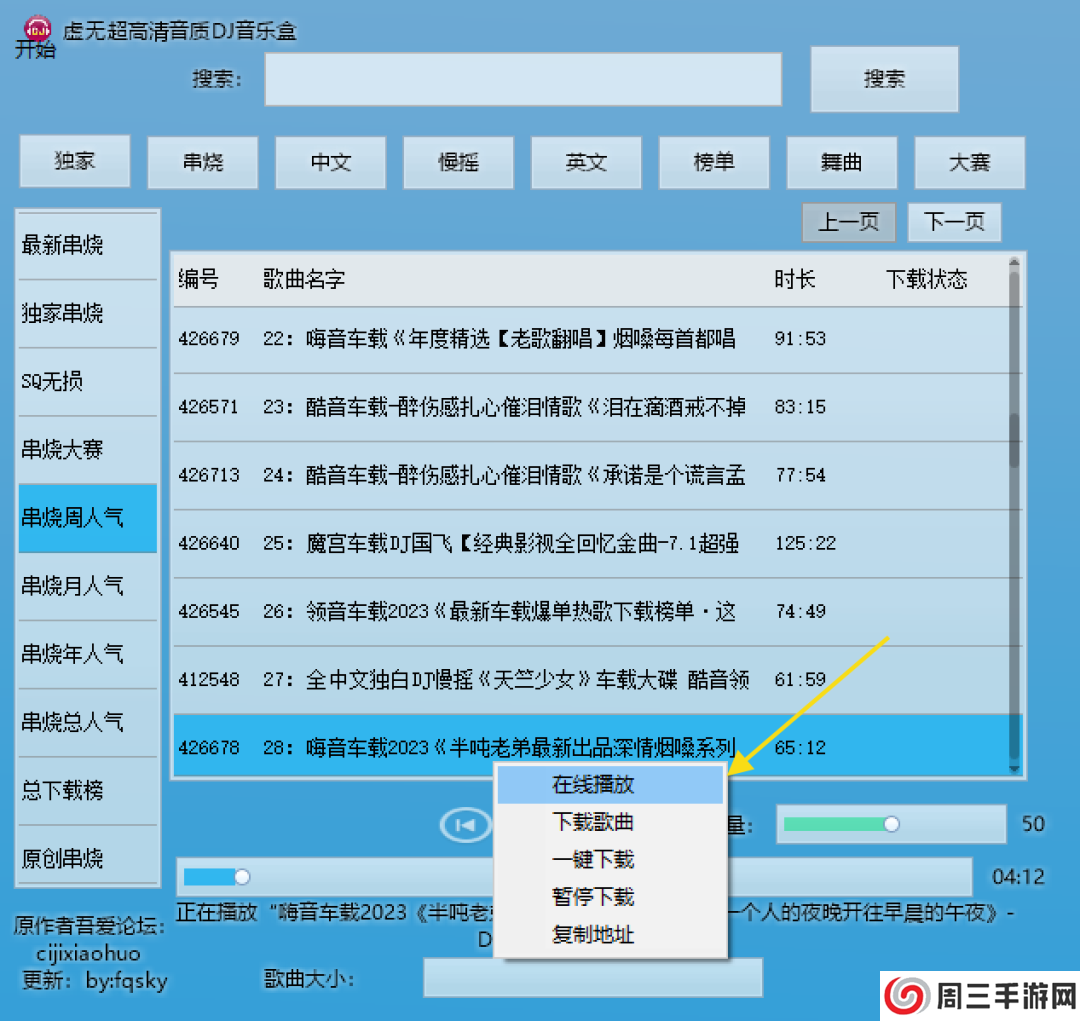1080x1021 pixels.
Task: Select the 英文 category tab
Action: pos(586,162)
